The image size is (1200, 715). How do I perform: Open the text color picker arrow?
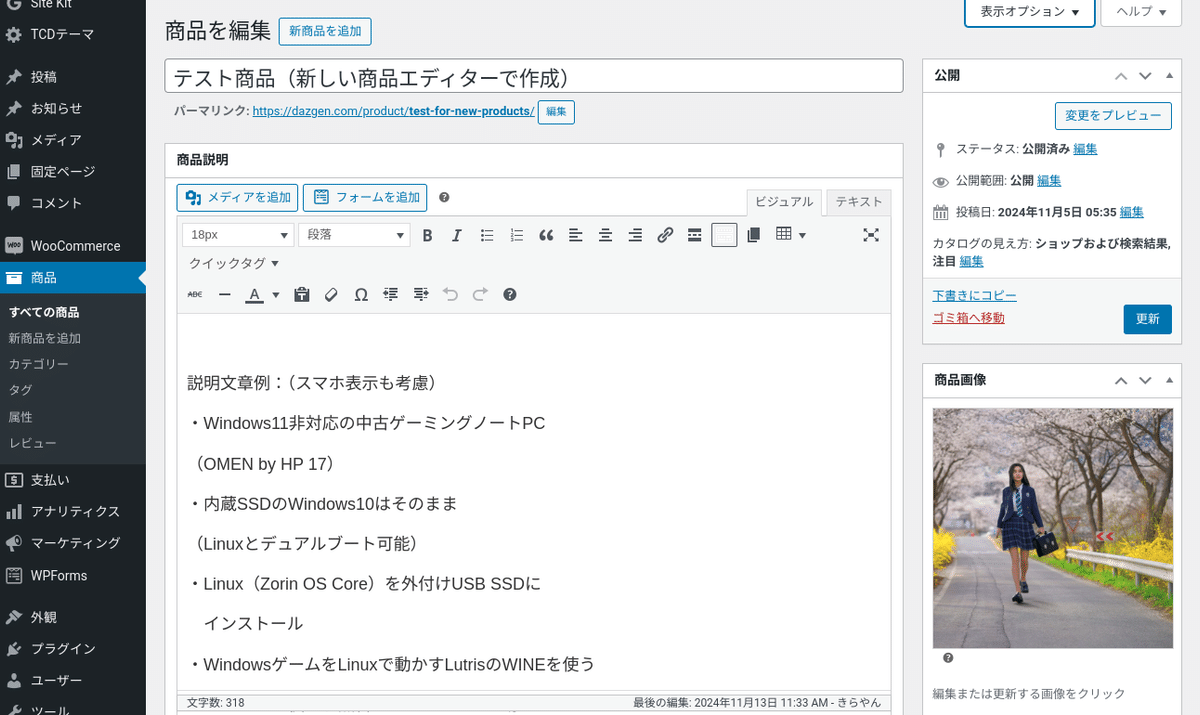coord(276,295)
